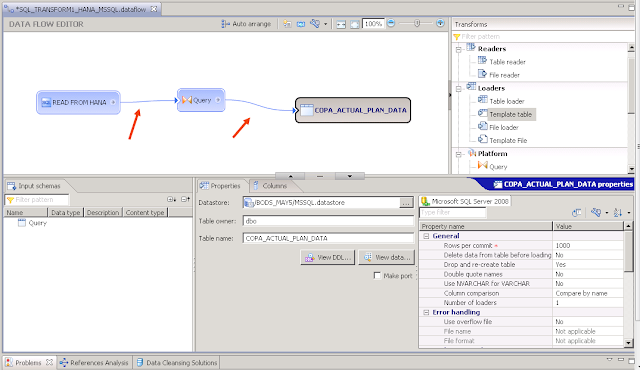Select Query transform in Platform group

493,166
